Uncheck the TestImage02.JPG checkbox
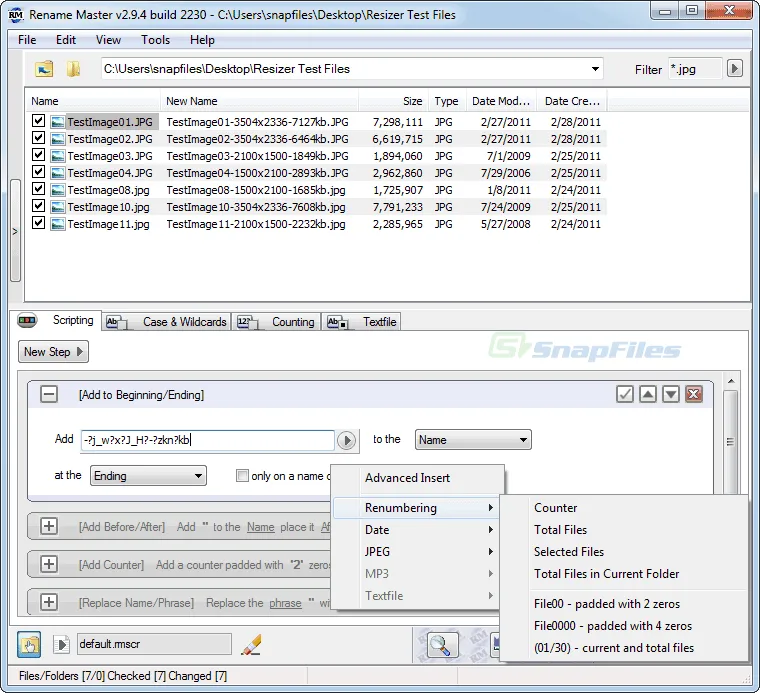Viewport: 760px width, 693px height. click(x=38, y=138)
